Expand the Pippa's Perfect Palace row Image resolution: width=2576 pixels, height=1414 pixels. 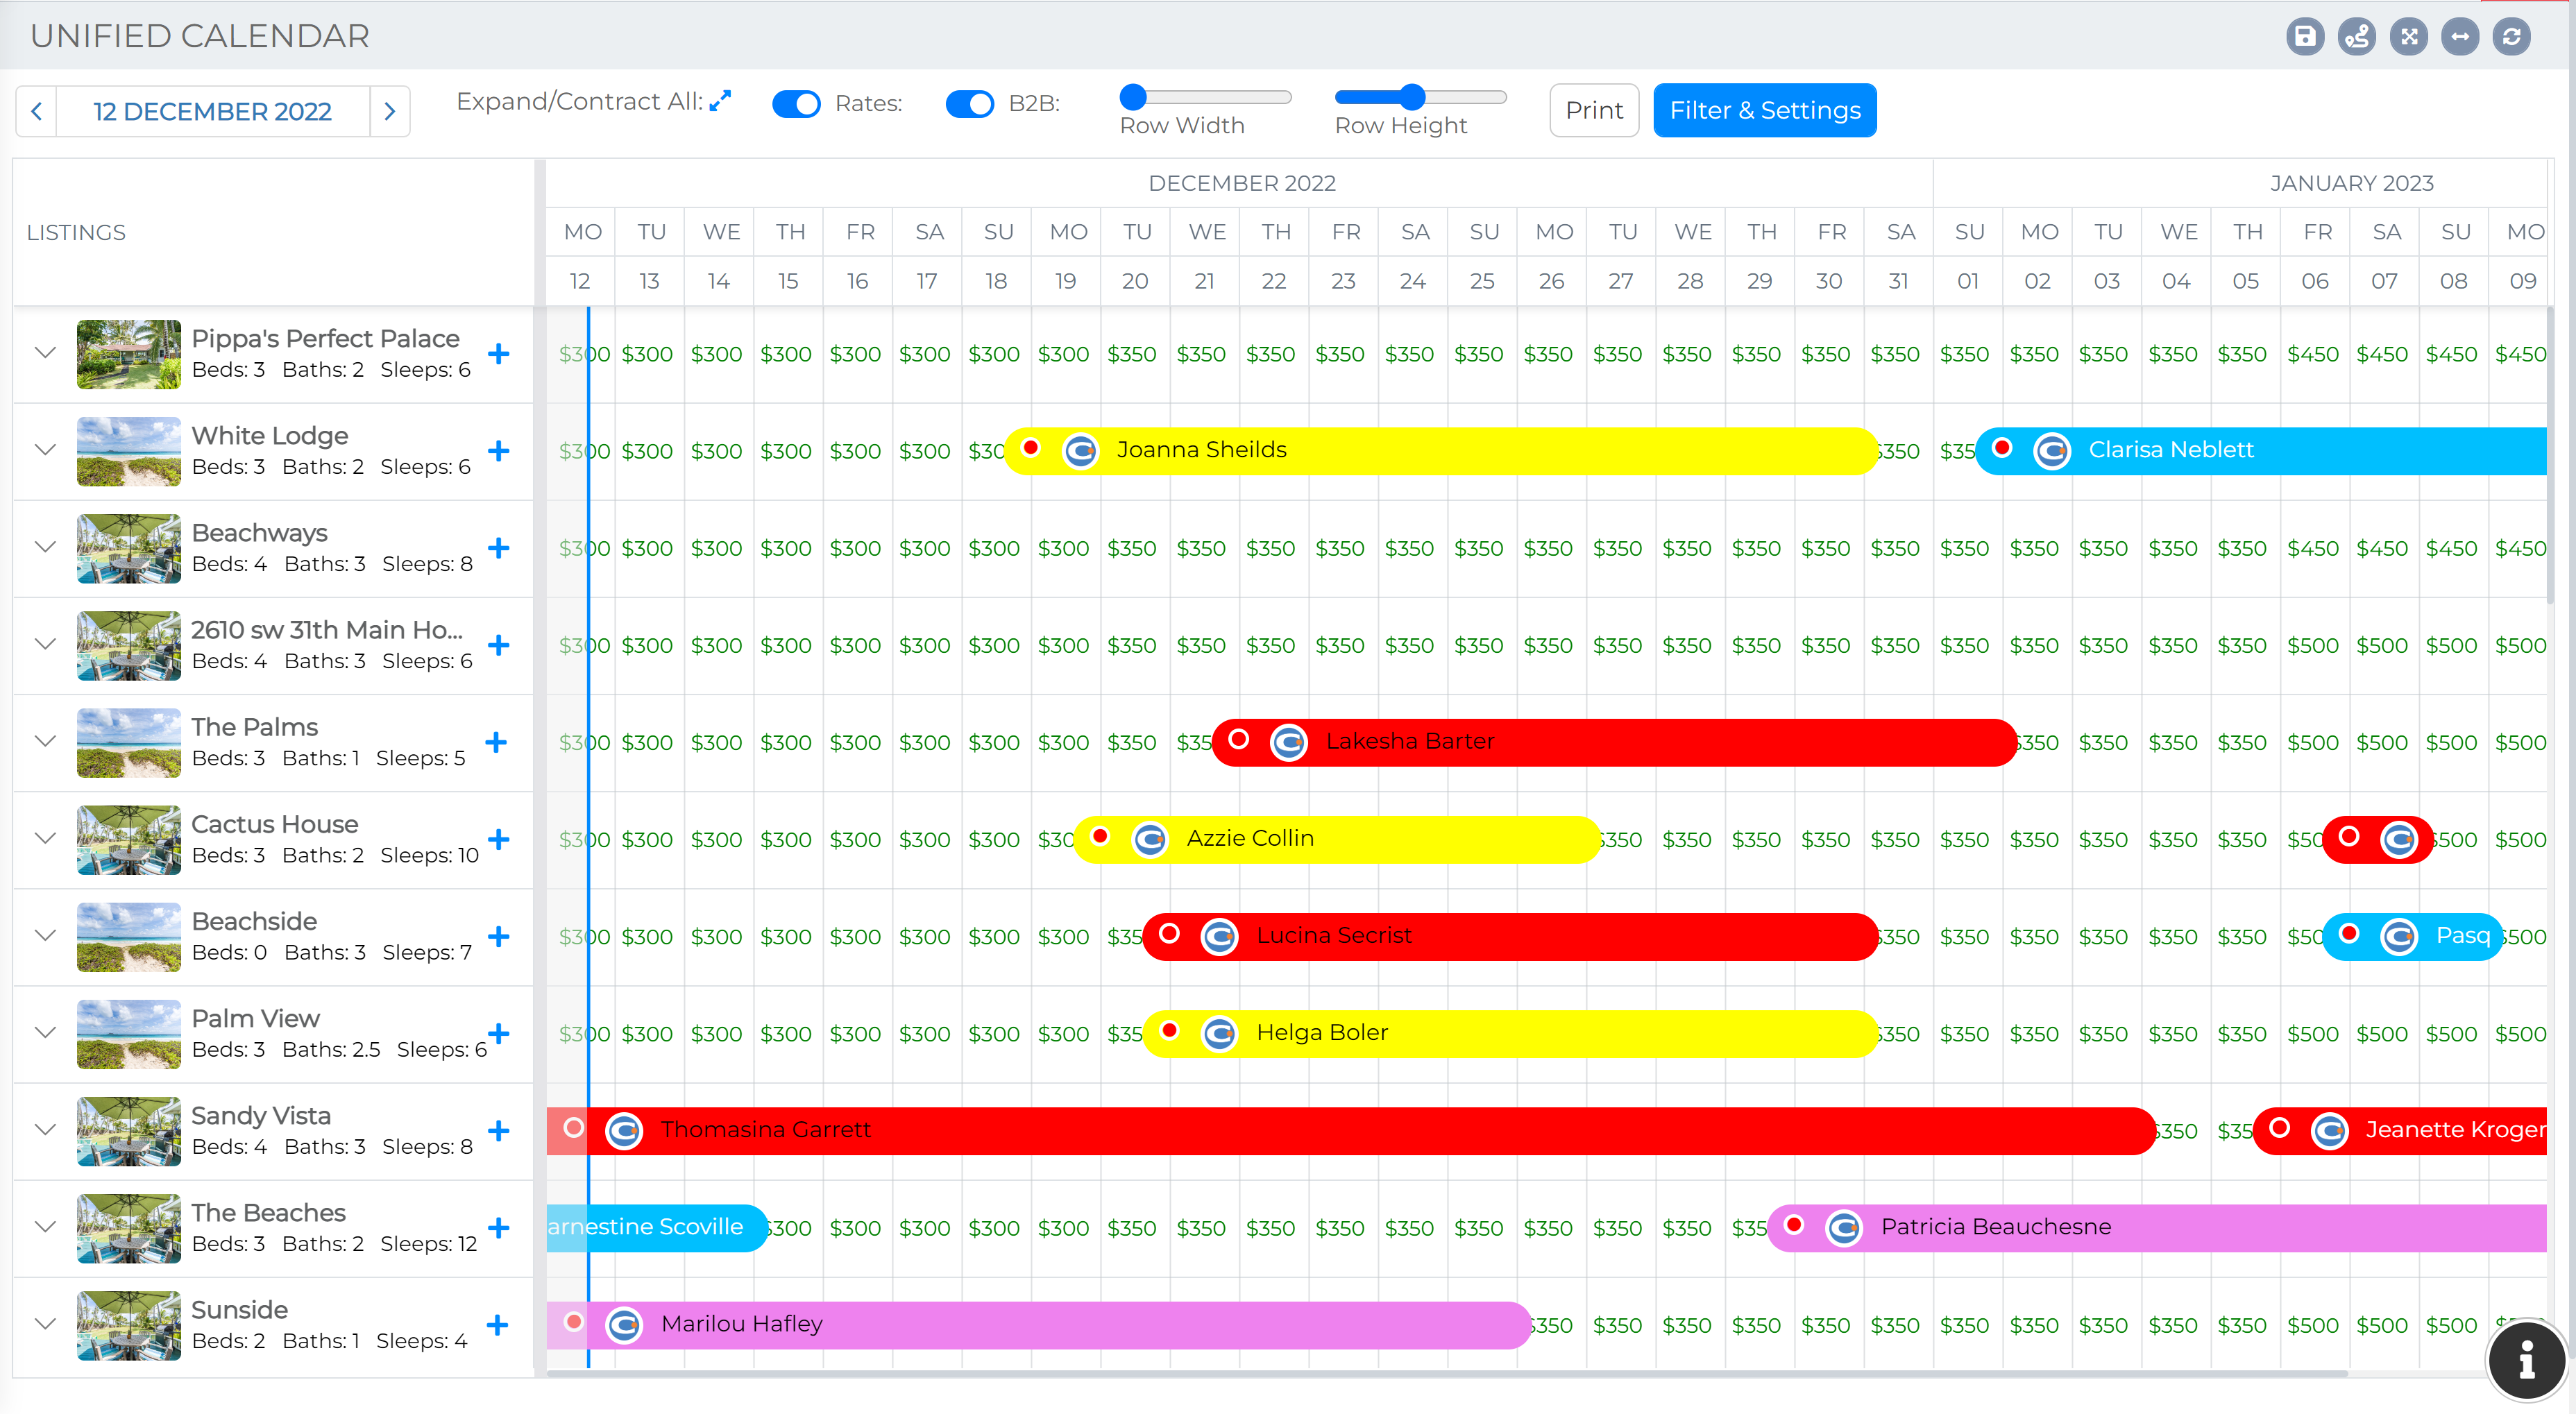coord(45,353)
